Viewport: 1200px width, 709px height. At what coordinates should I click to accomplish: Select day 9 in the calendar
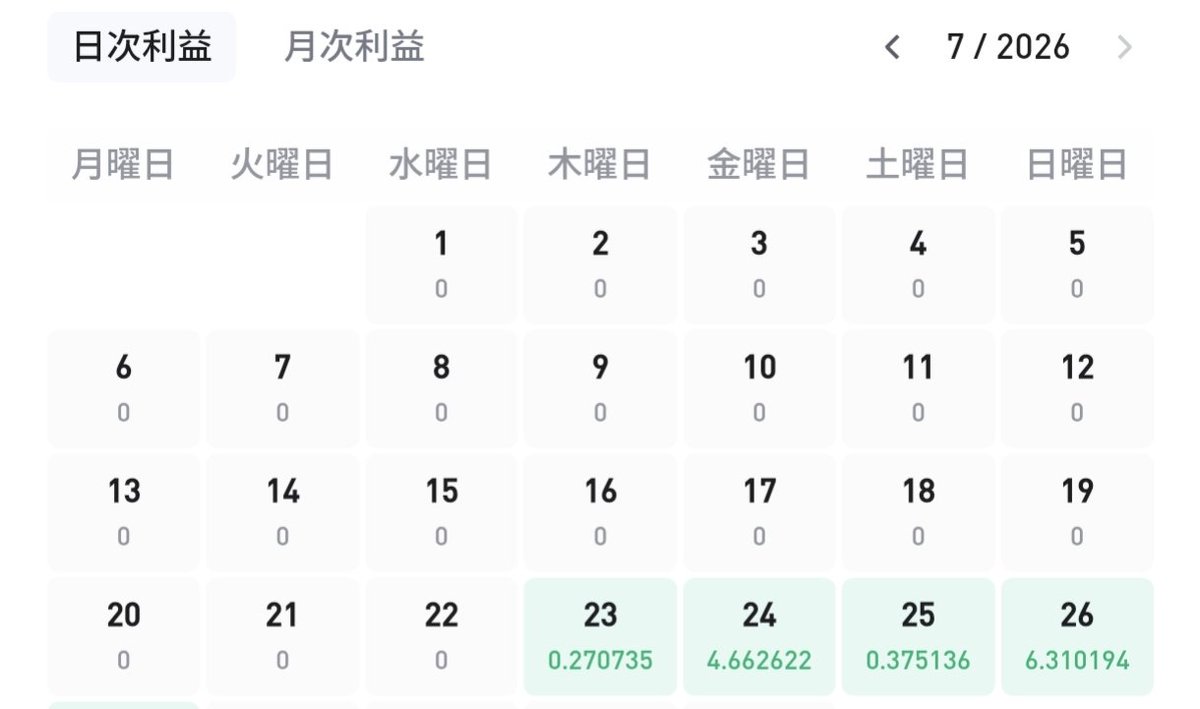[x=600, y=389]
